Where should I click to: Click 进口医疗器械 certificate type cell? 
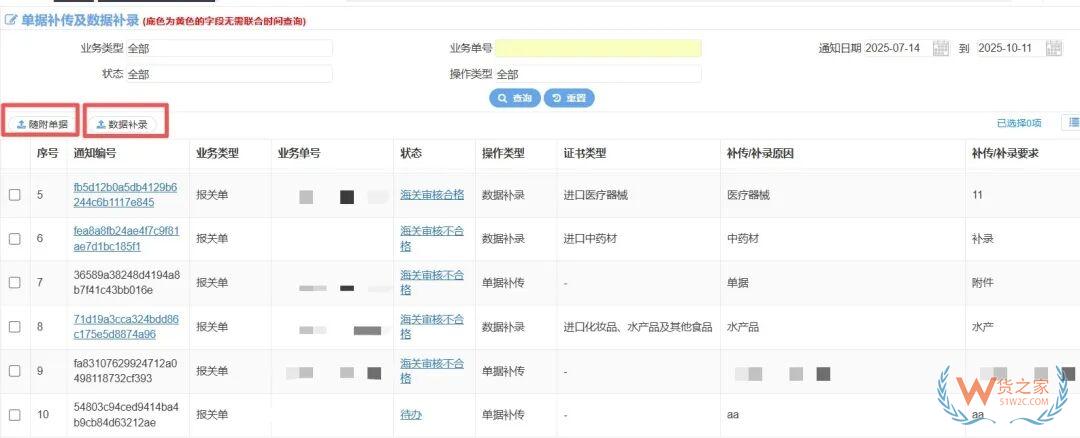click(x=595, y=195)
